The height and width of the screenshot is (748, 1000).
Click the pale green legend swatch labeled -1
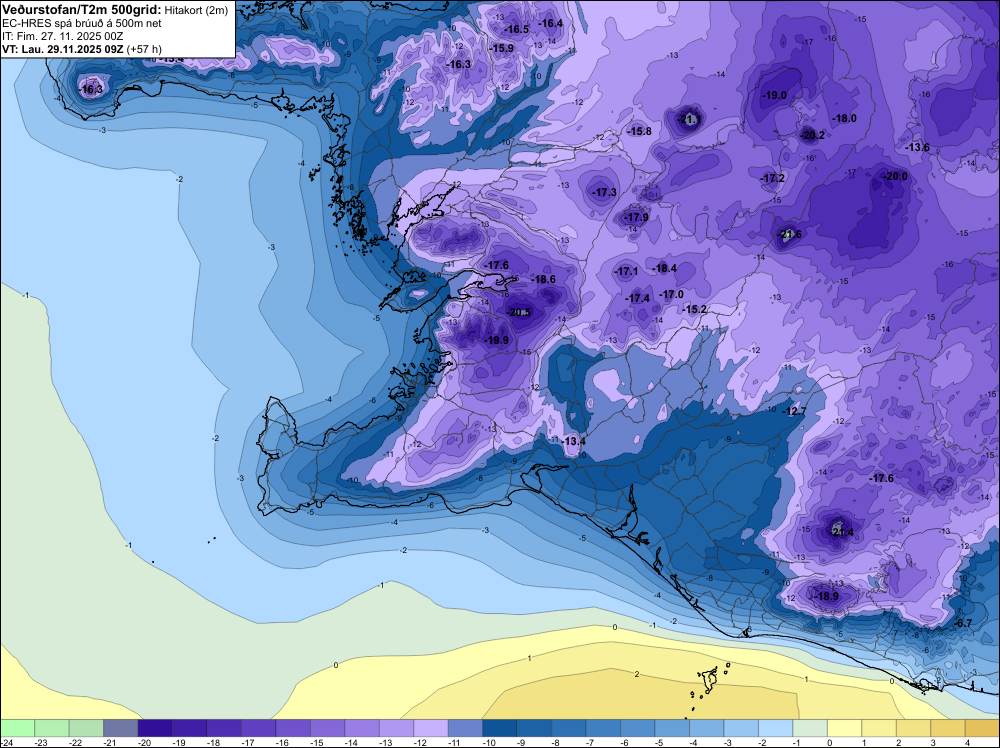click(809, 728)
